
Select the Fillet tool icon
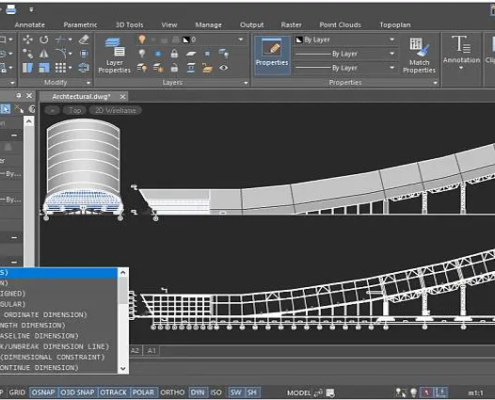coord(60,54)
